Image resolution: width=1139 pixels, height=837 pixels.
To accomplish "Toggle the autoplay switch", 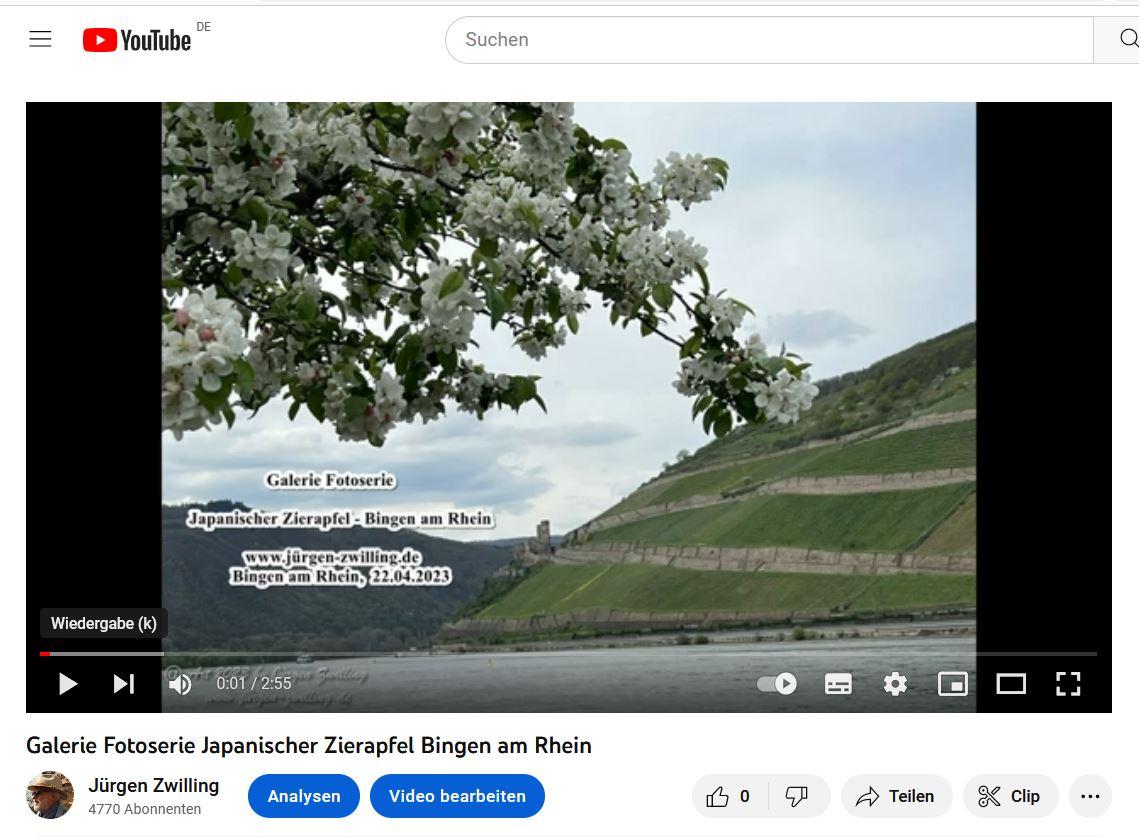I will [x=777, y=684].
